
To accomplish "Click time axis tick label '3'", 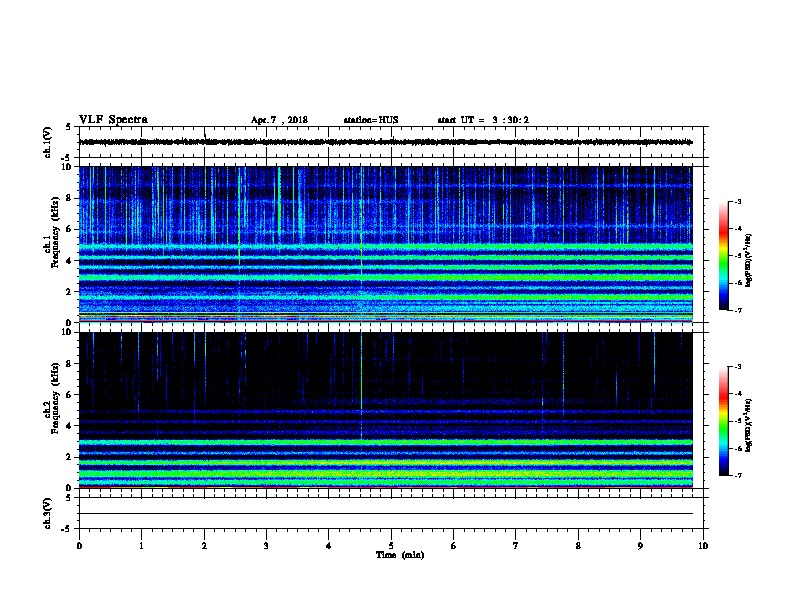I will pyautogui.click(x=266, y=546).
